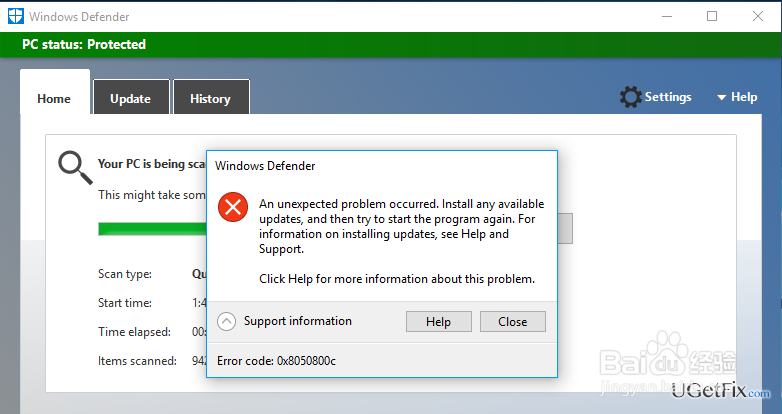Click the error dialog title bar
The width and height of the screenshot is (782, 414).
tap(380, 165)
